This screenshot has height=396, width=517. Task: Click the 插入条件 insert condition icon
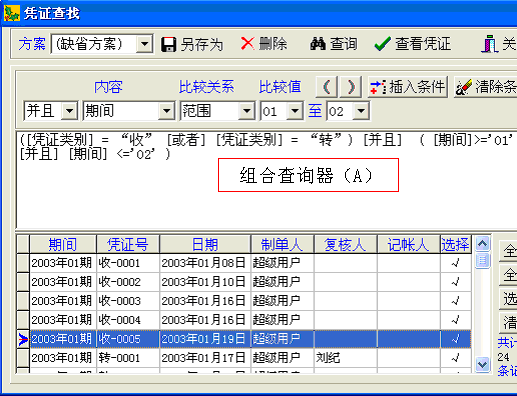(x=378, y=87)
